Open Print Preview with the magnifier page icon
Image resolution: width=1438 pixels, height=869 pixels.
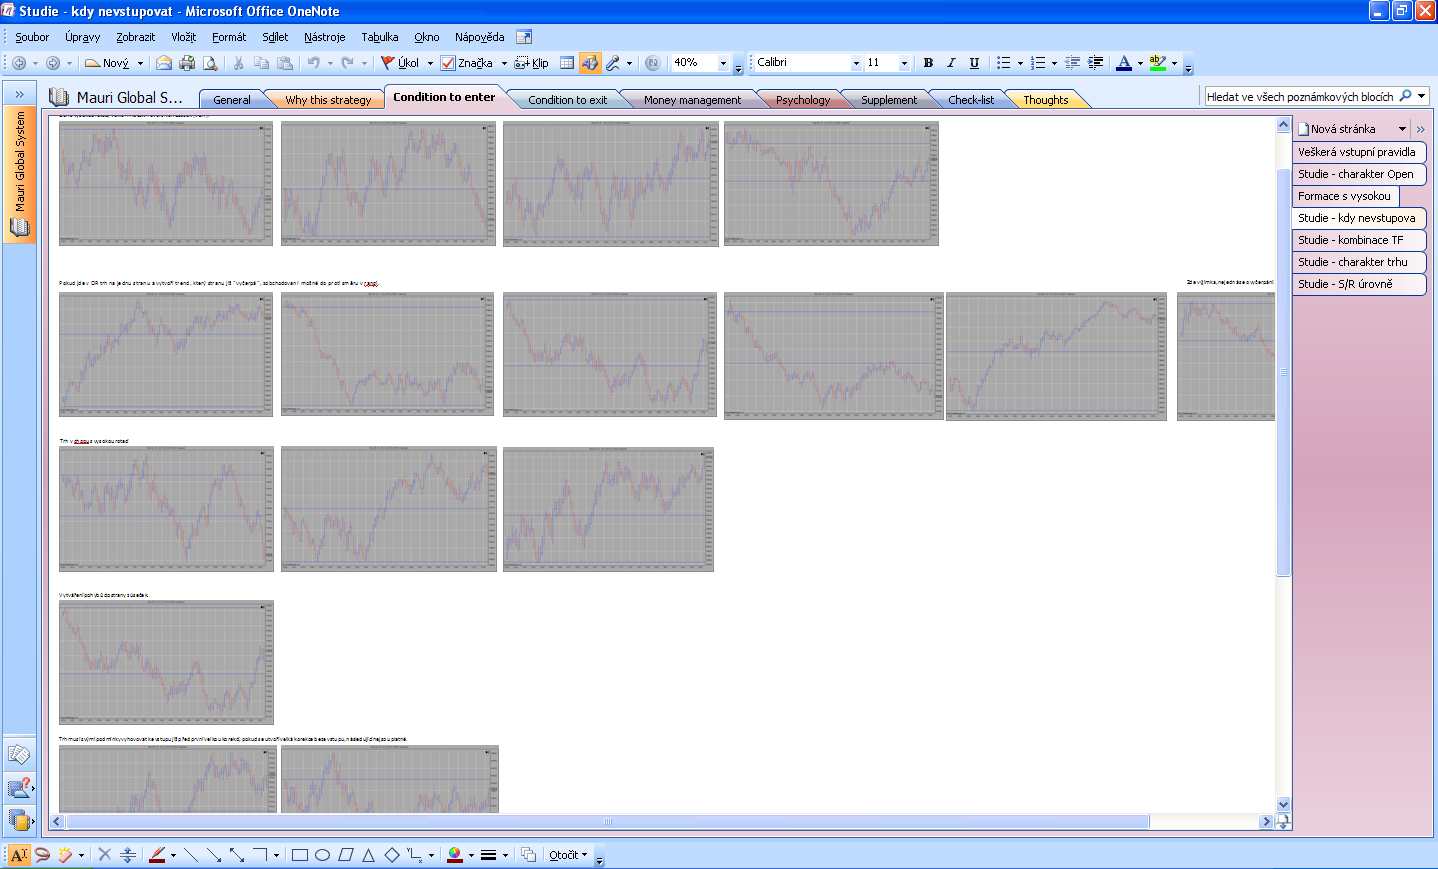click(210, 63)
